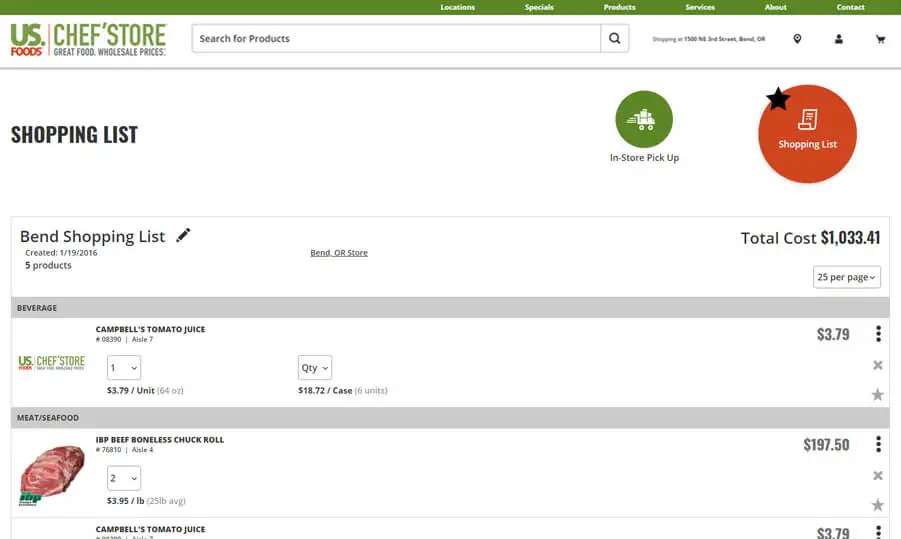Open the Contact menu
This screenshot has height=539, width=901.
850,7
